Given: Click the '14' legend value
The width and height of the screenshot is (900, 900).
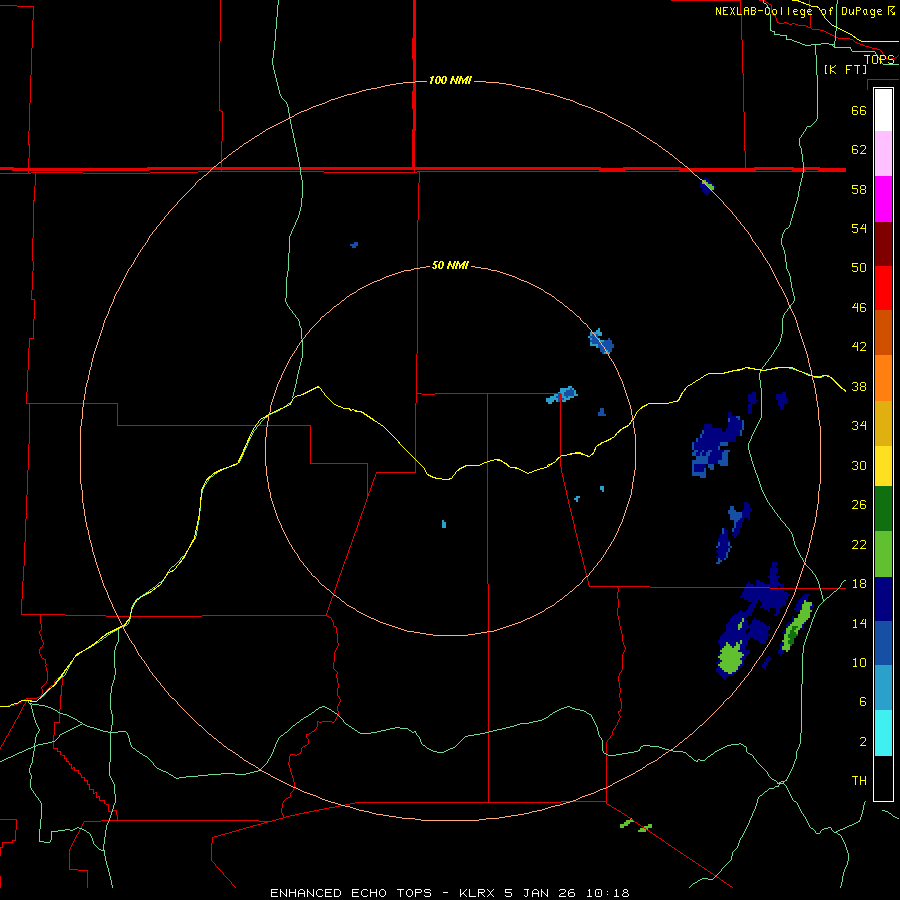Looking at the screenshot, I should click(x=859, y=623).
